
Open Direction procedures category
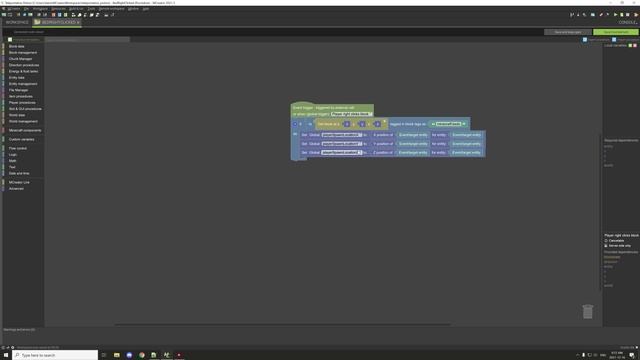pos(24,65)
